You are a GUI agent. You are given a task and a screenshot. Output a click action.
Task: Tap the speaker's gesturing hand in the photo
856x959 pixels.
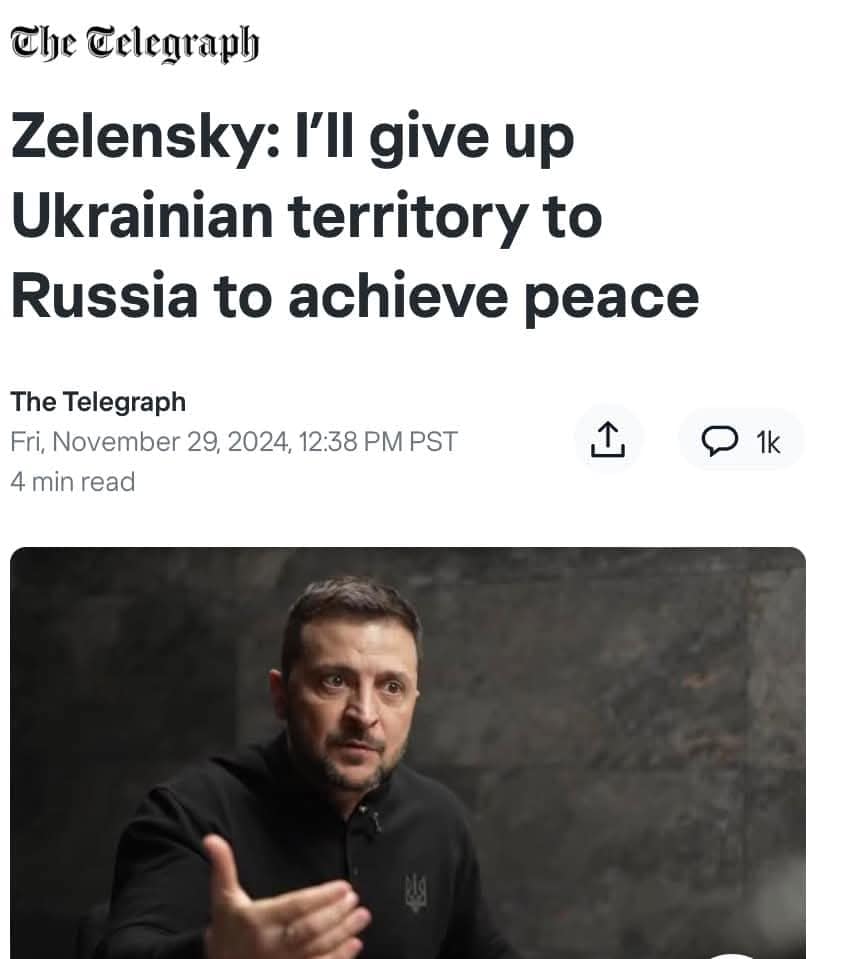pyautogui.click(x=268, y=900)
